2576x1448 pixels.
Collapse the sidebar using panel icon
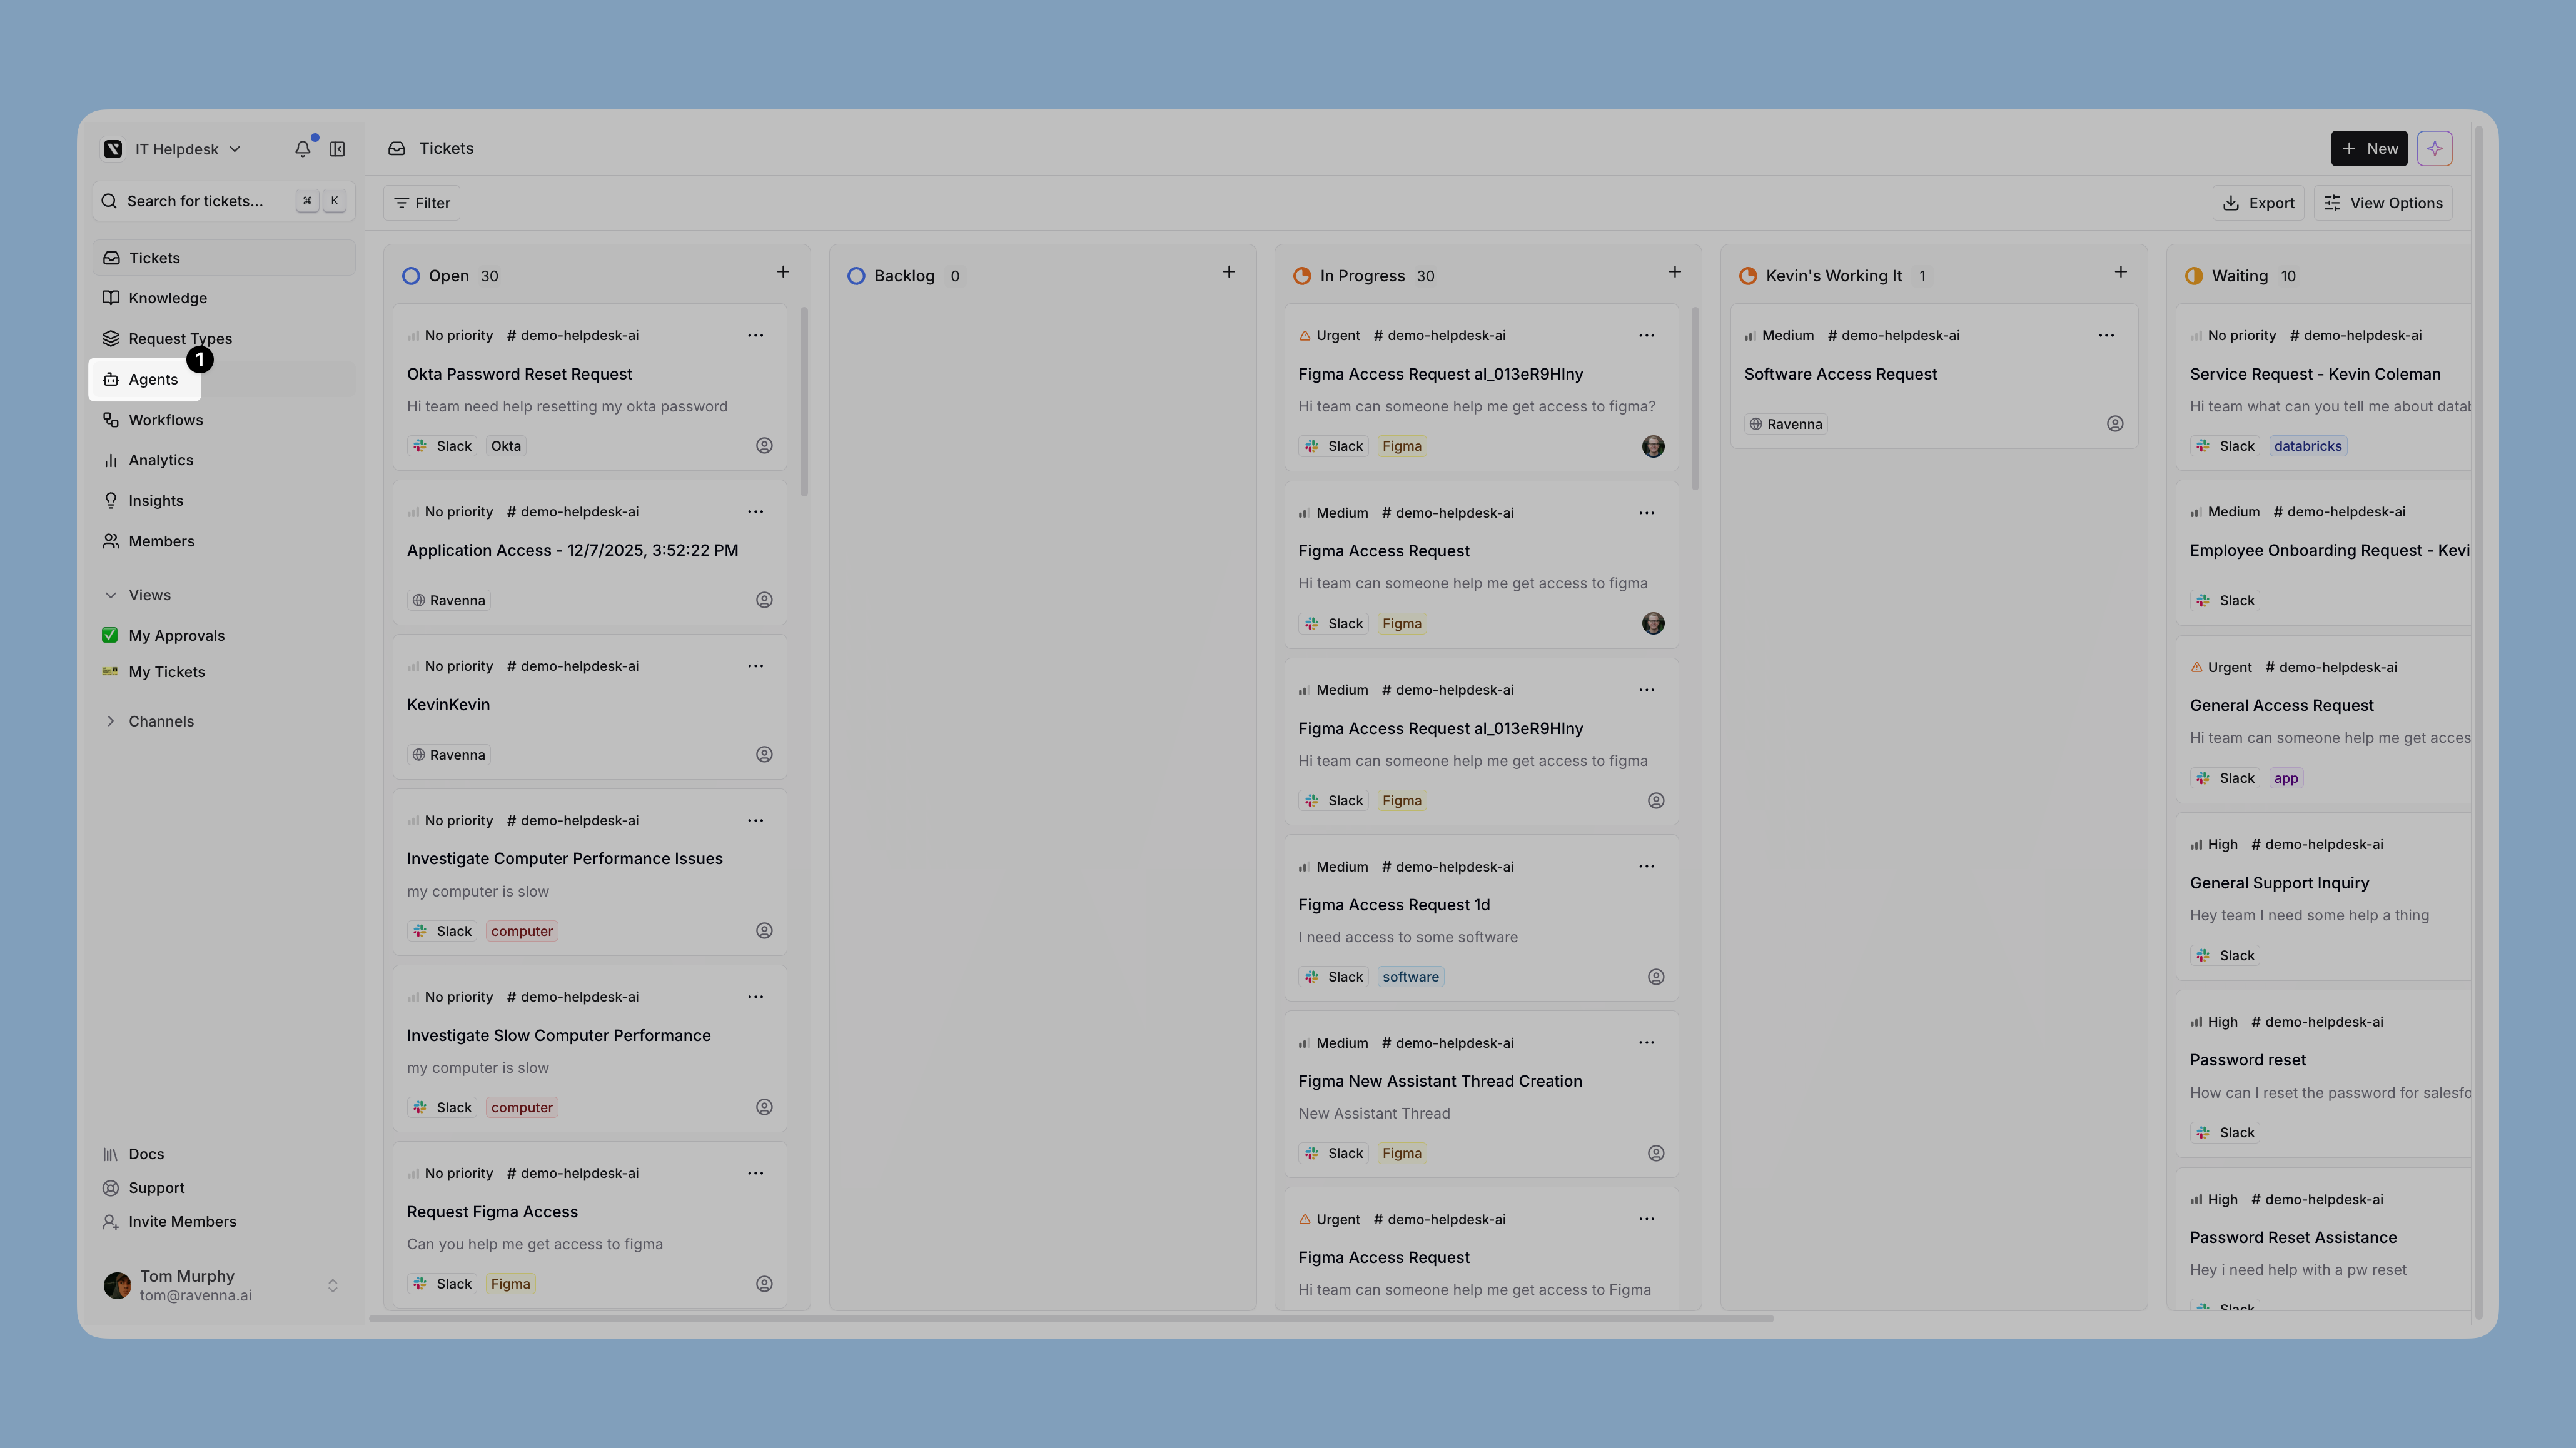pos(338,149)
